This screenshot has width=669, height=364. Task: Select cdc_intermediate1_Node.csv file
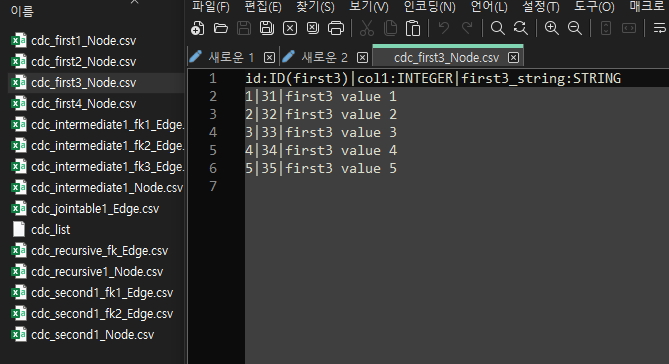point(107,187)
